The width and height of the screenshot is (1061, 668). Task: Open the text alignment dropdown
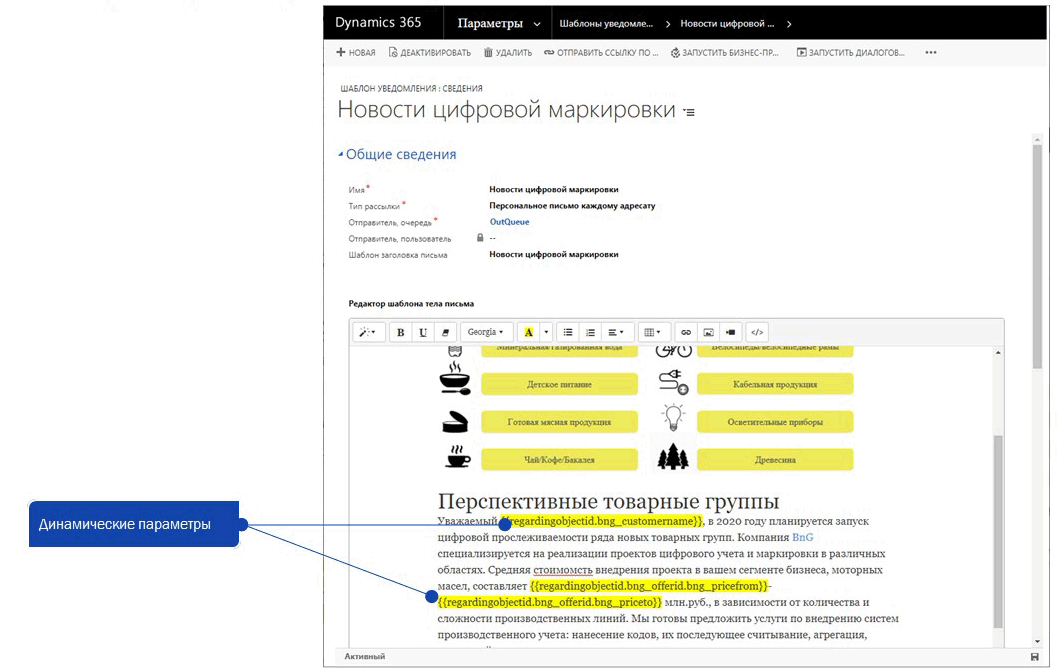[613, 331]
